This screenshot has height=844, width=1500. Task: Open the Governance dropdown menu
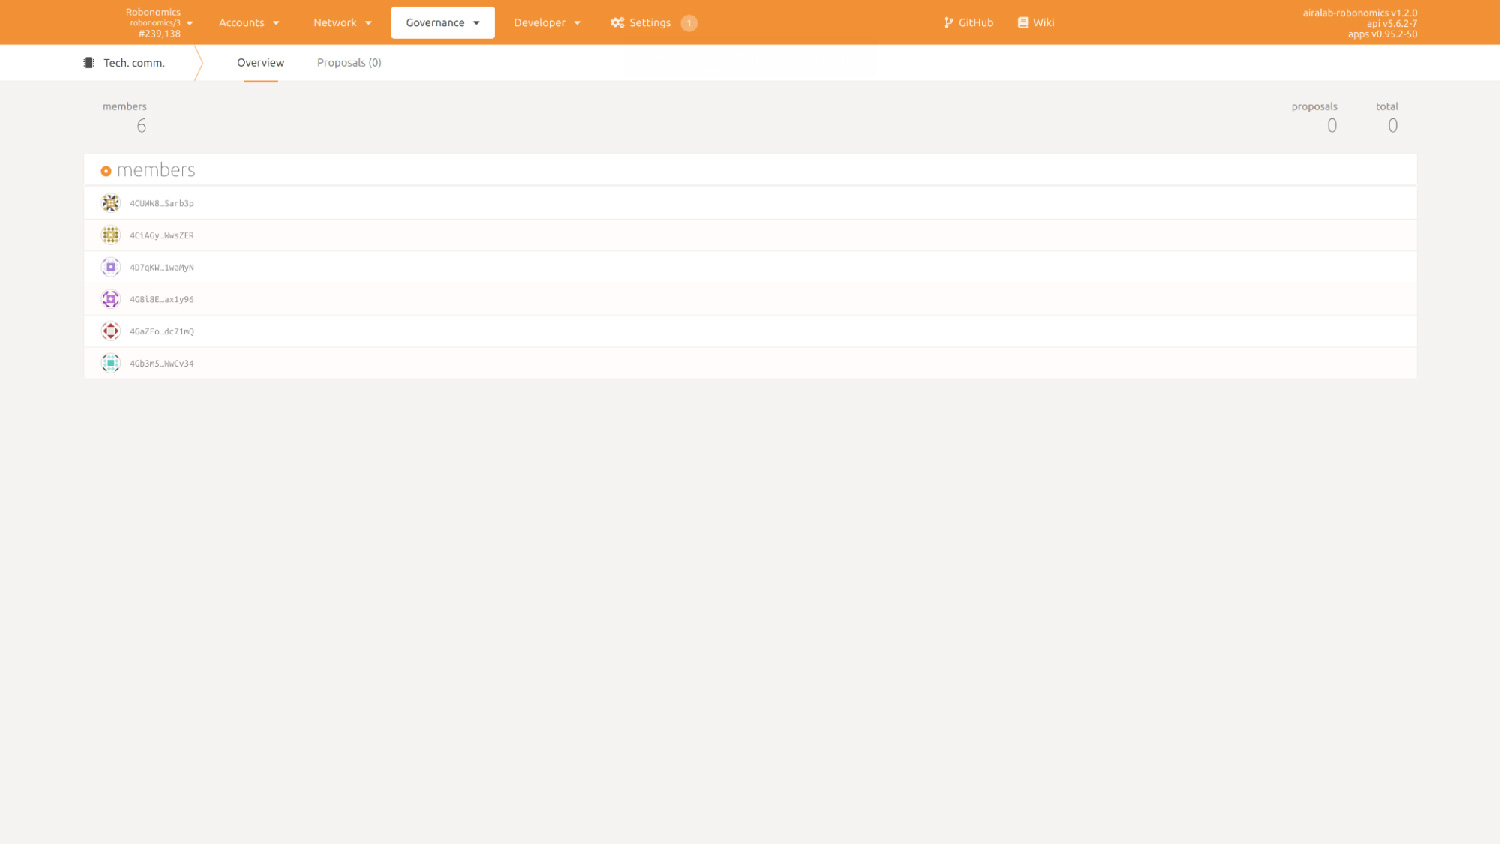pyautogui.click(x=442, y=22)
